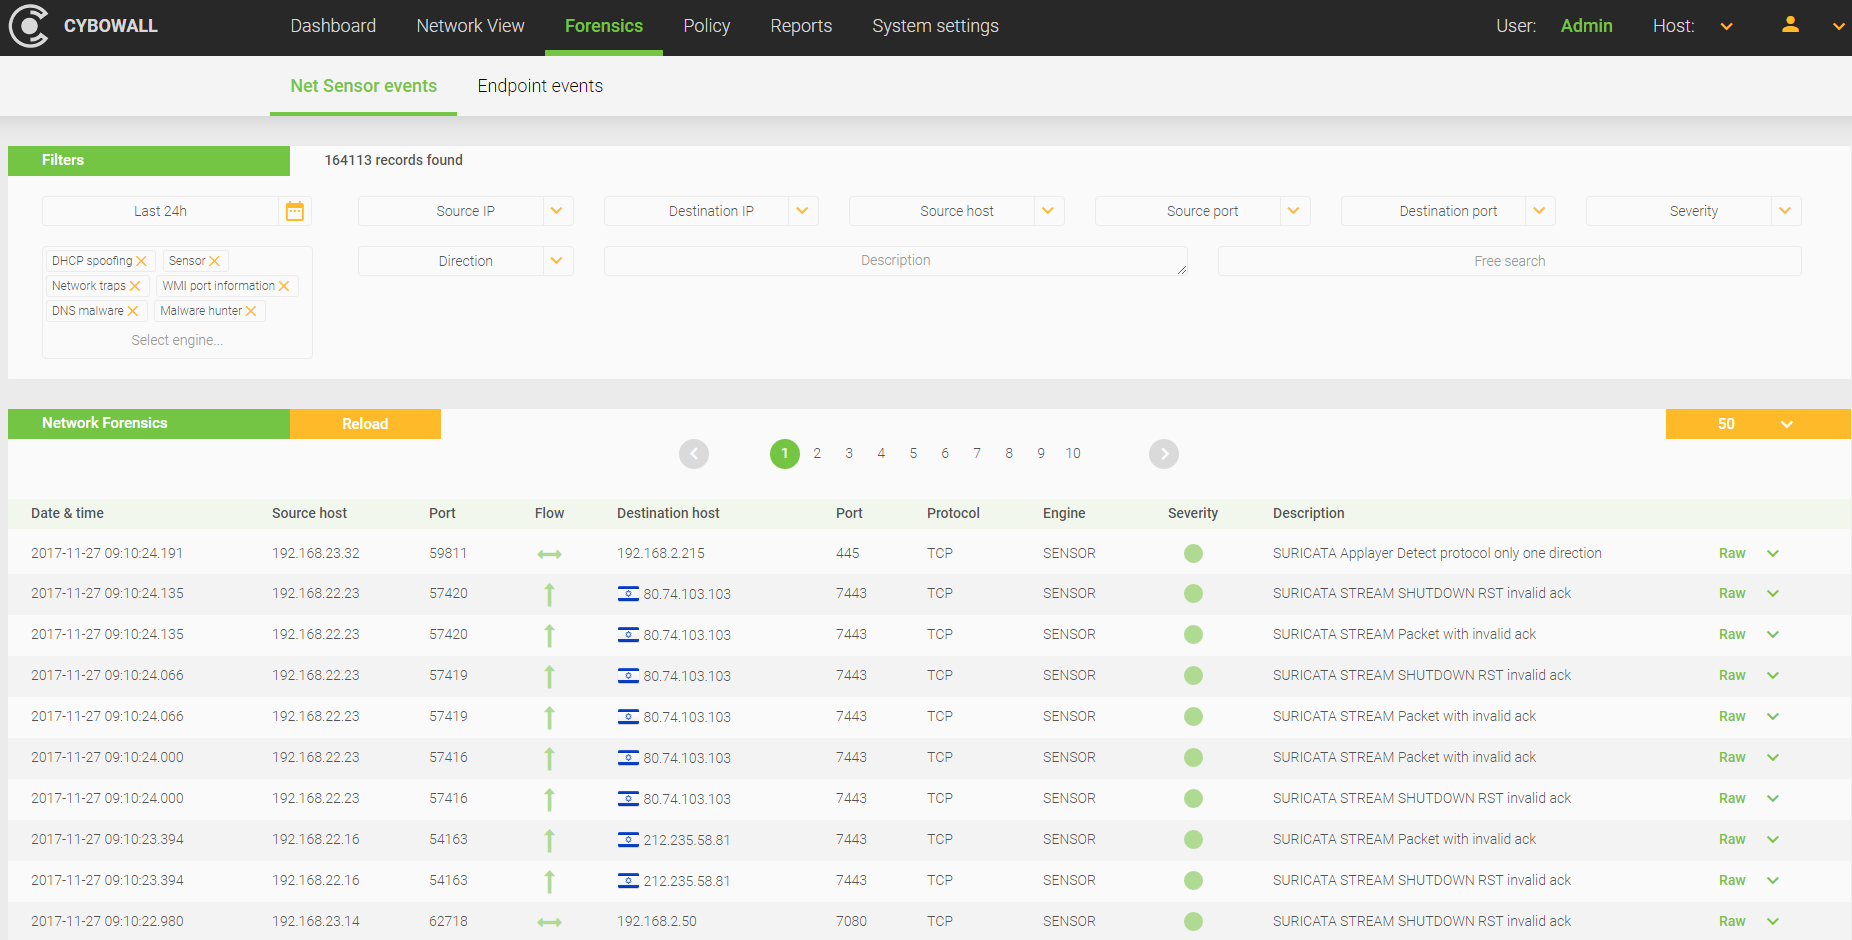This screenshot has height=940, width=1852.
Task: Click the Cybowall logo icon
Action: [x=28, y=26]
